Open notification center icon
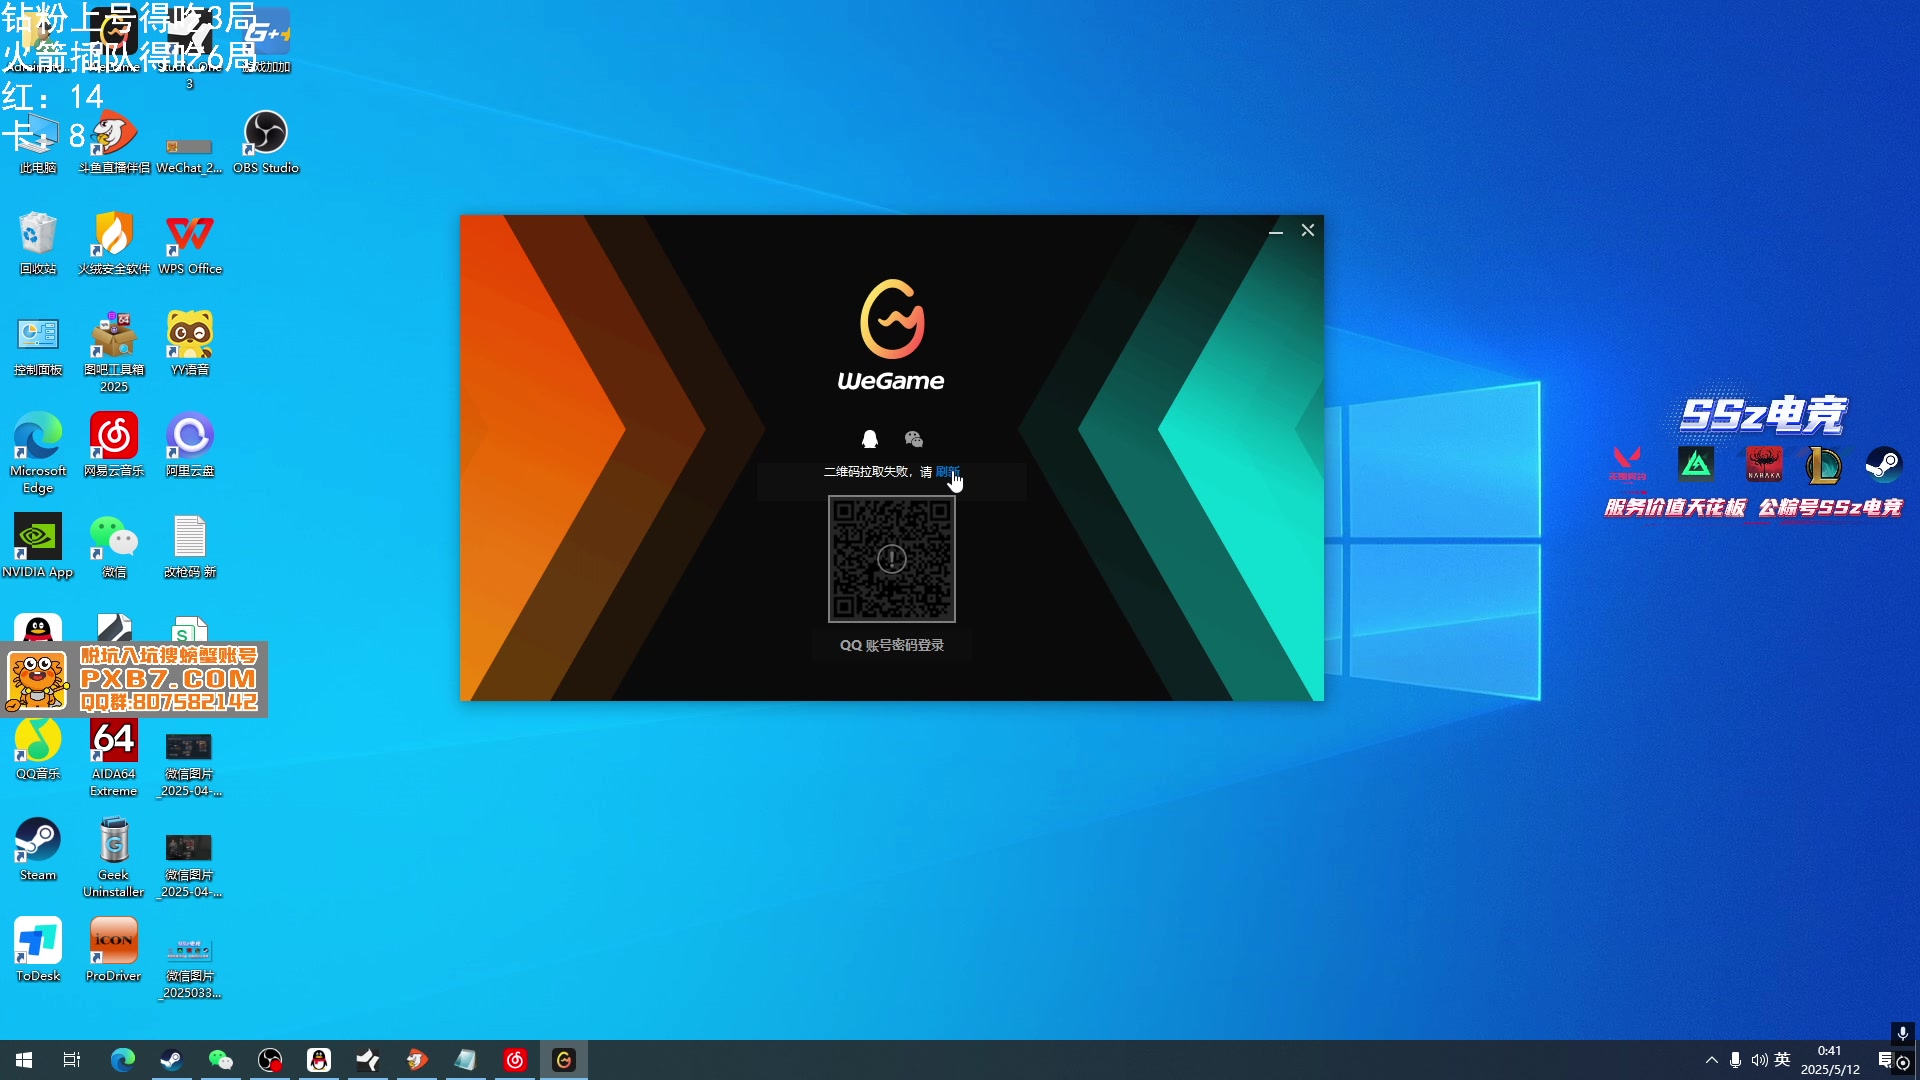1920x1080 pixels. click(x=1886, y=1060)
